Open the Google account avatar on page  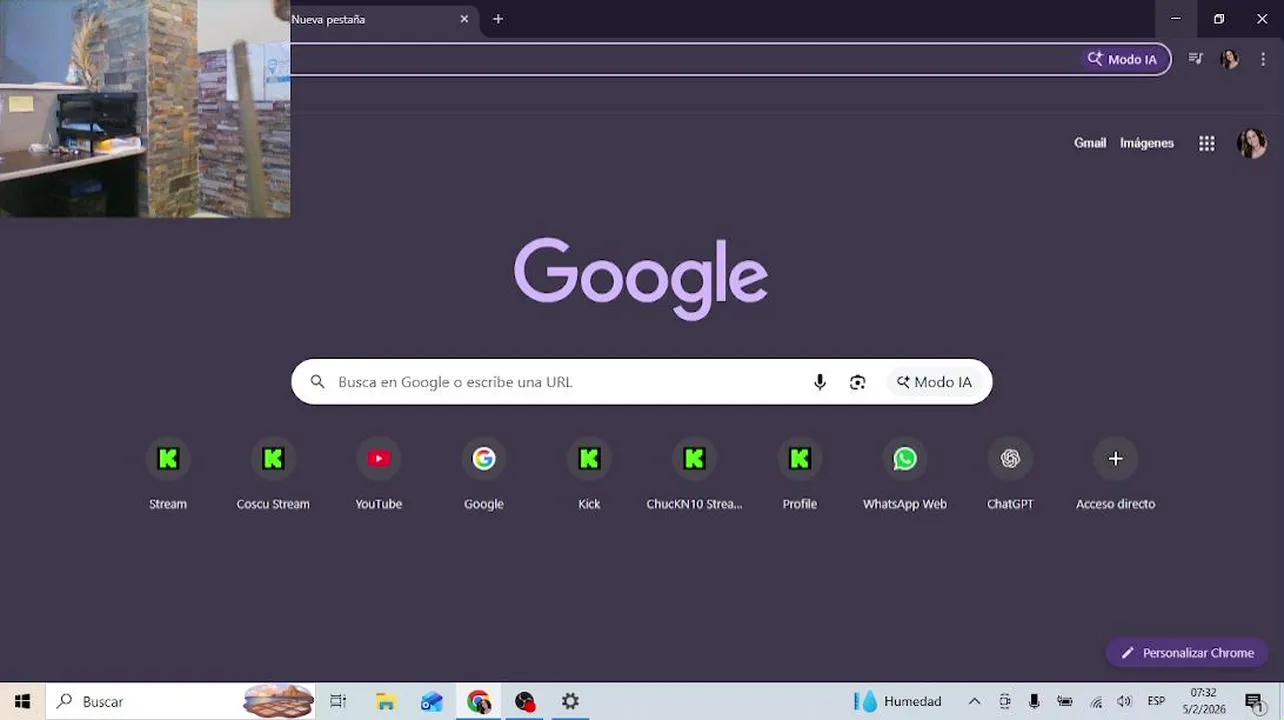pyautogui.click(x=1251, y=143)
